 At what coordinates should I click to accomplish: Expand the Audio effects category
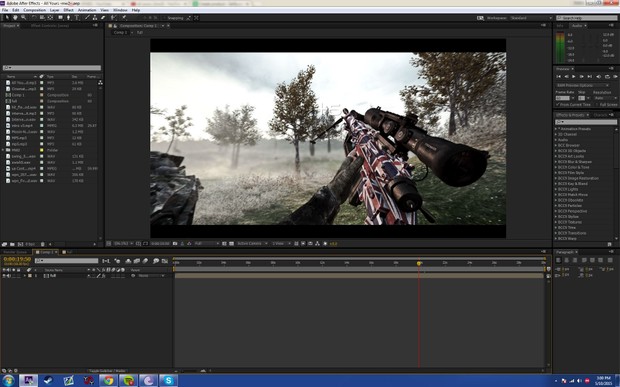(556, 140)
